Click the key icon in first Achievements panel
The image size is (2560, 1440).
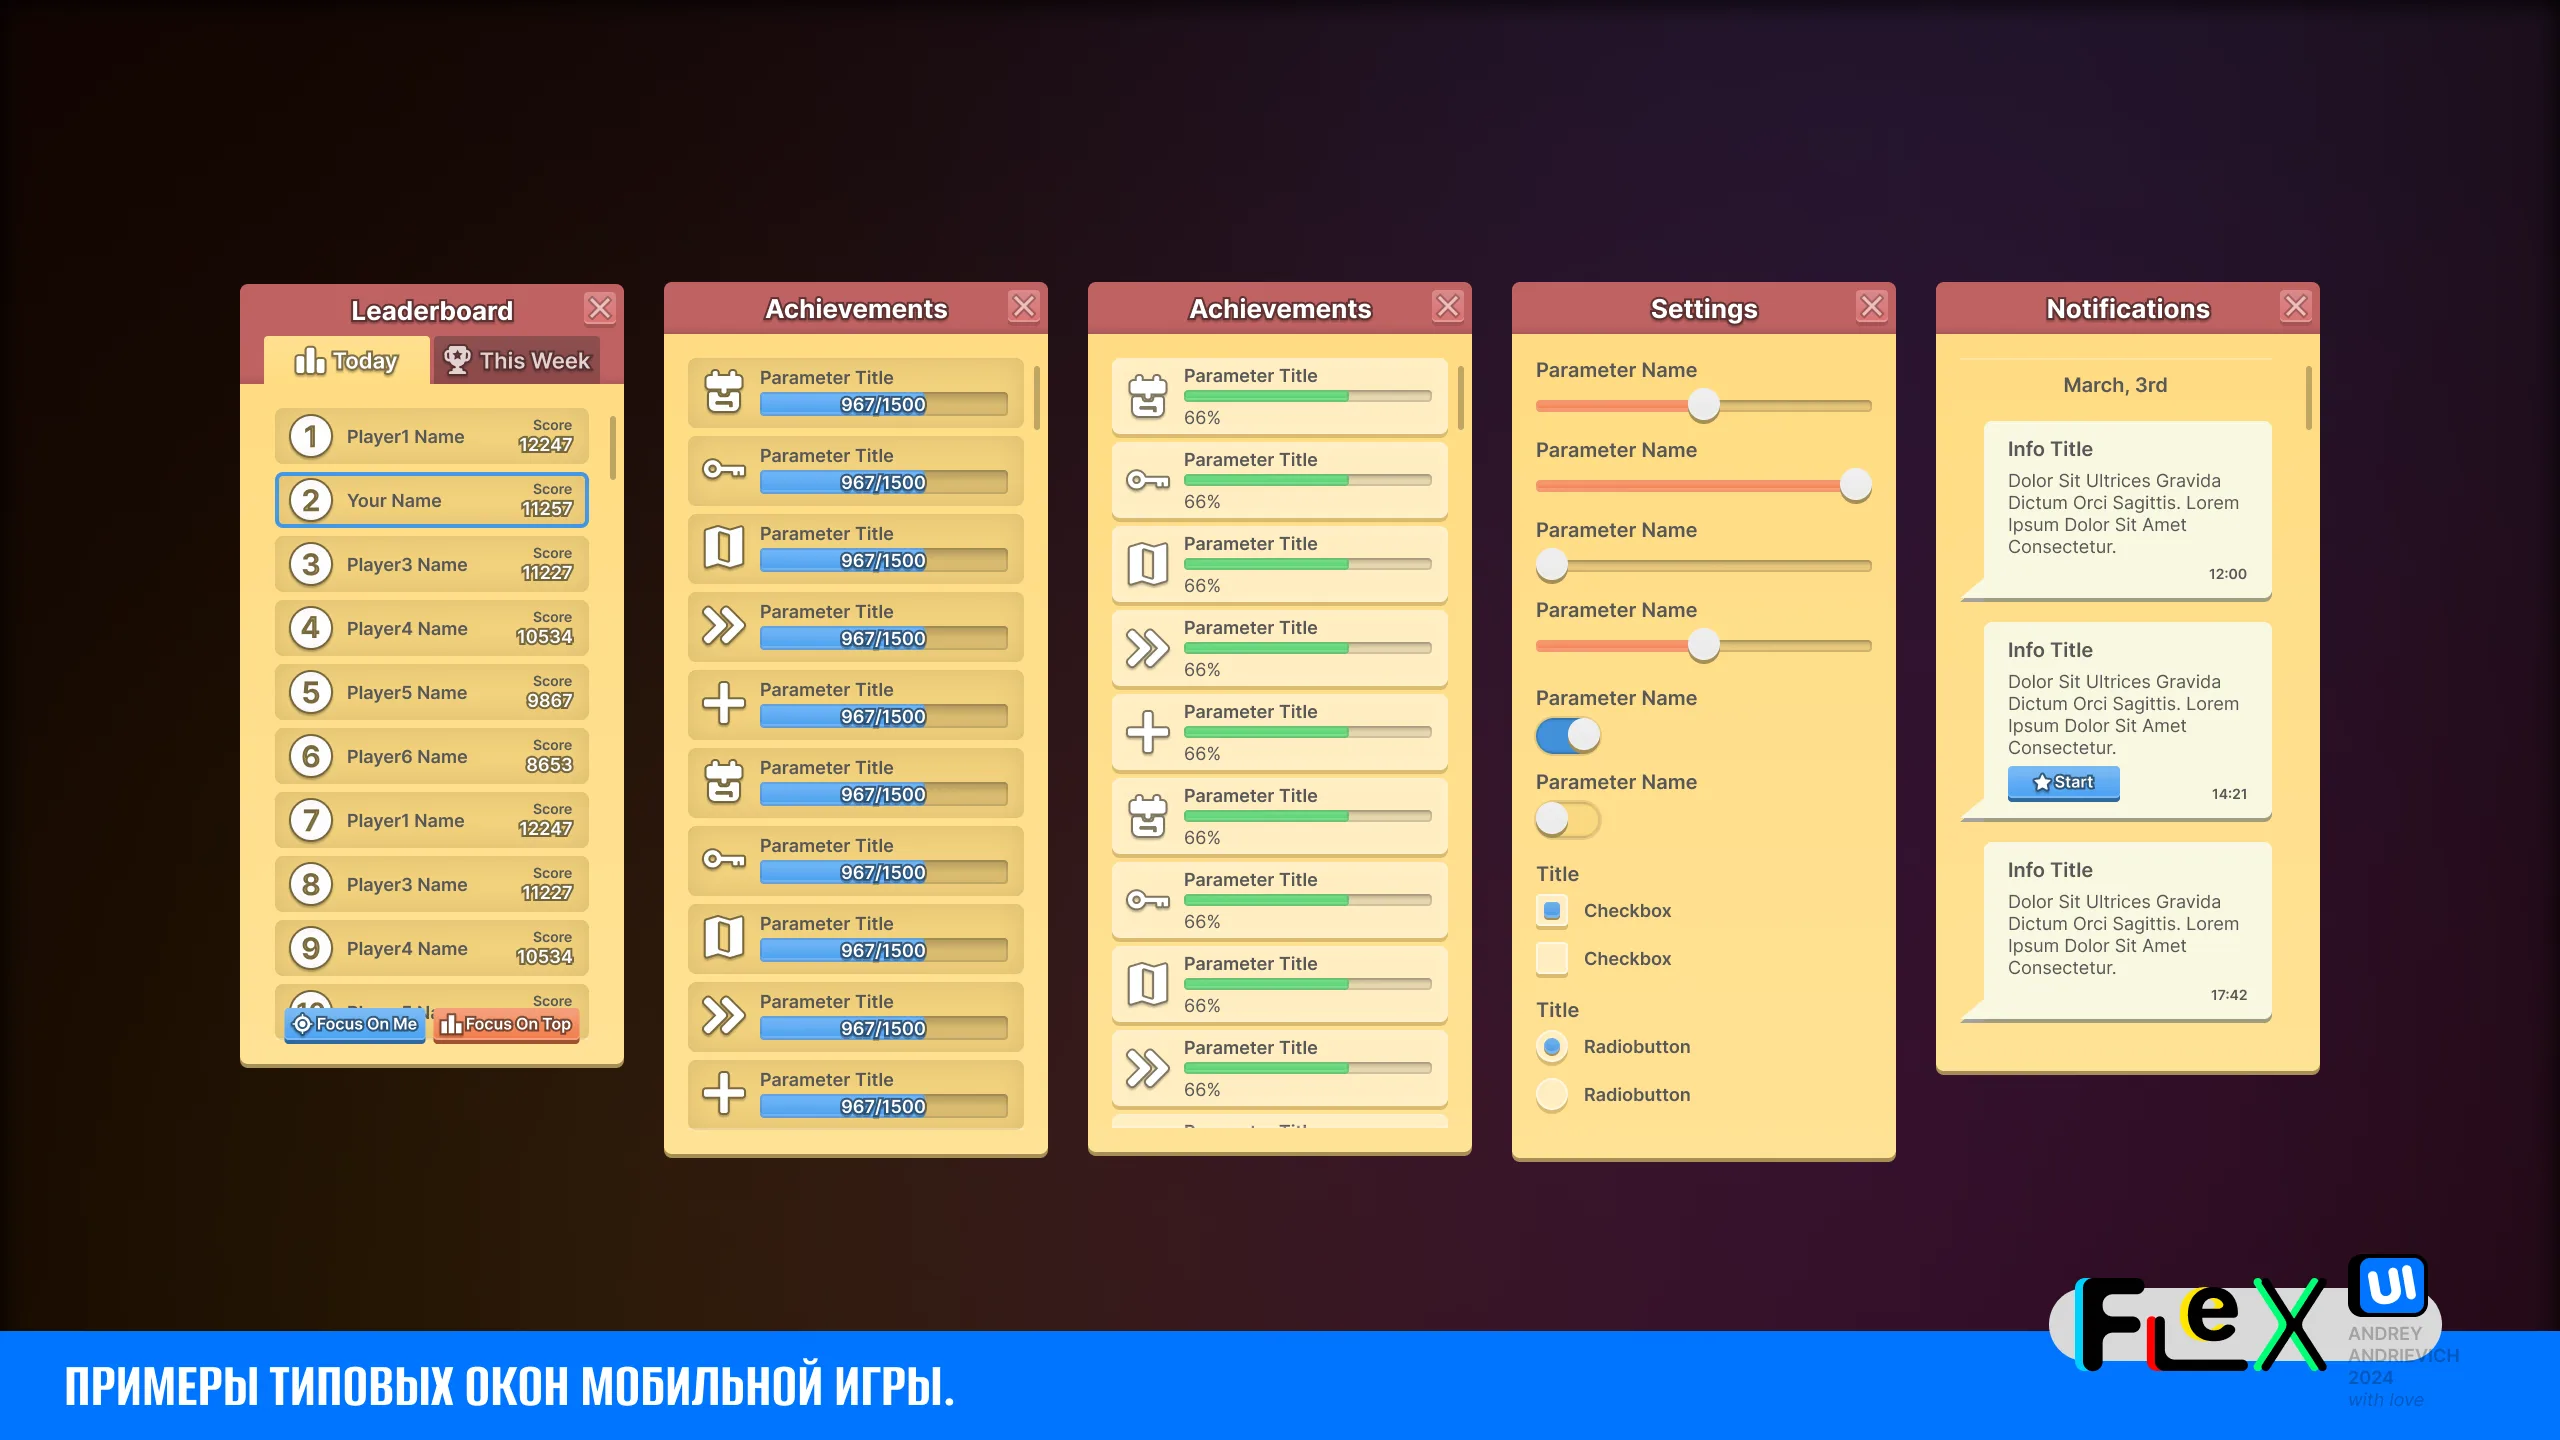723,469
